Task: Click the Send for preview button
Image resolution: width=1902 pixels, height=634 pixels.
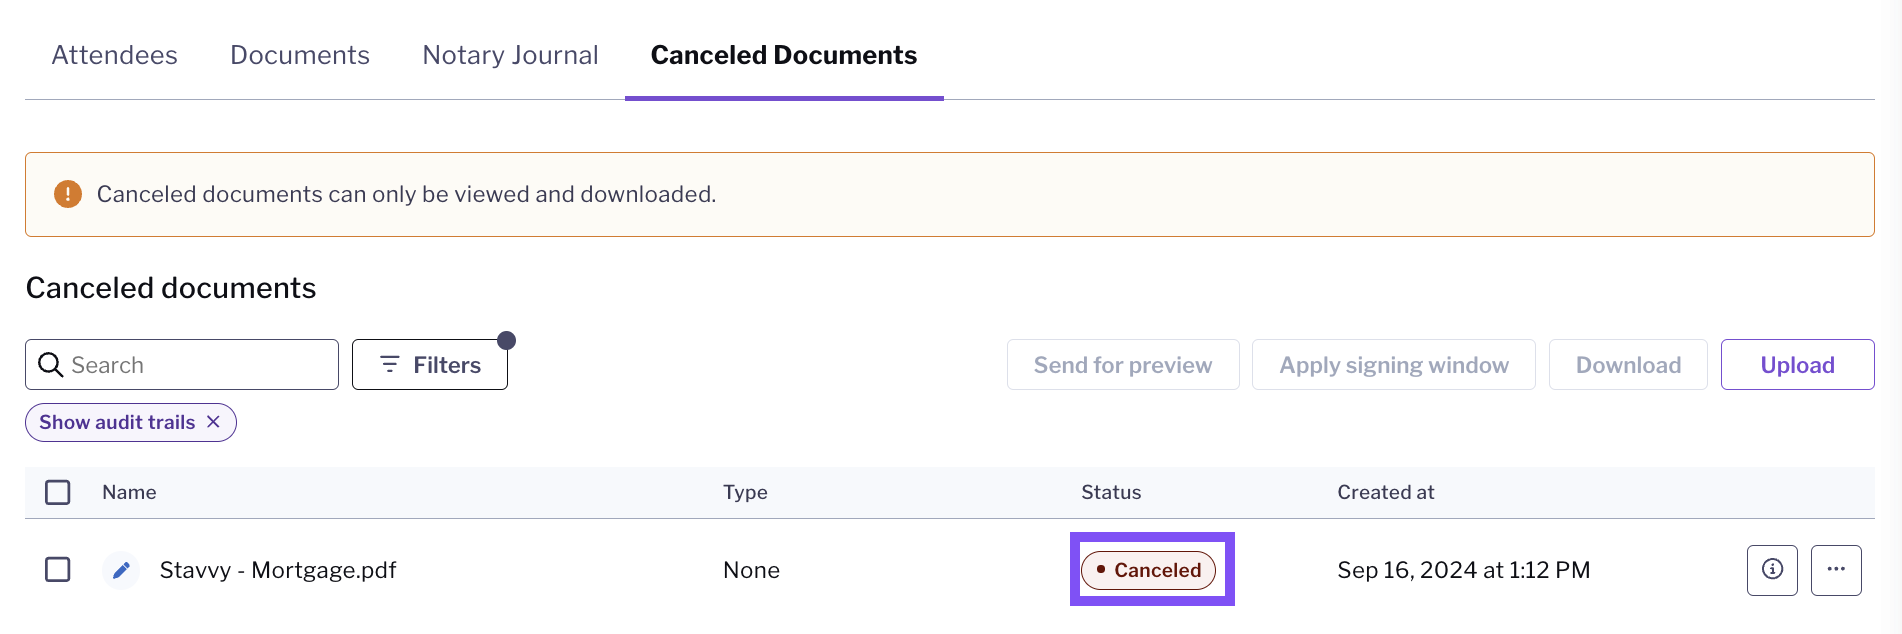Action: tap(1123, 365)
